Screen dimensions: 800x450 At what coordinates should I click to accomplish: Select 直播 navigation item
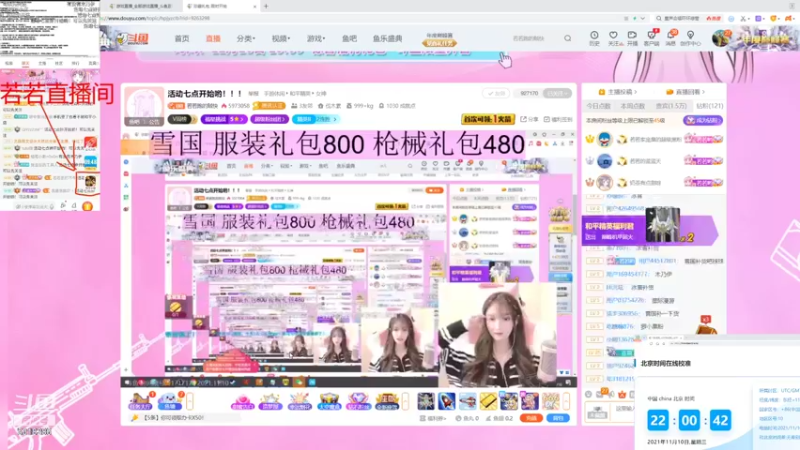tap(213, 39)
